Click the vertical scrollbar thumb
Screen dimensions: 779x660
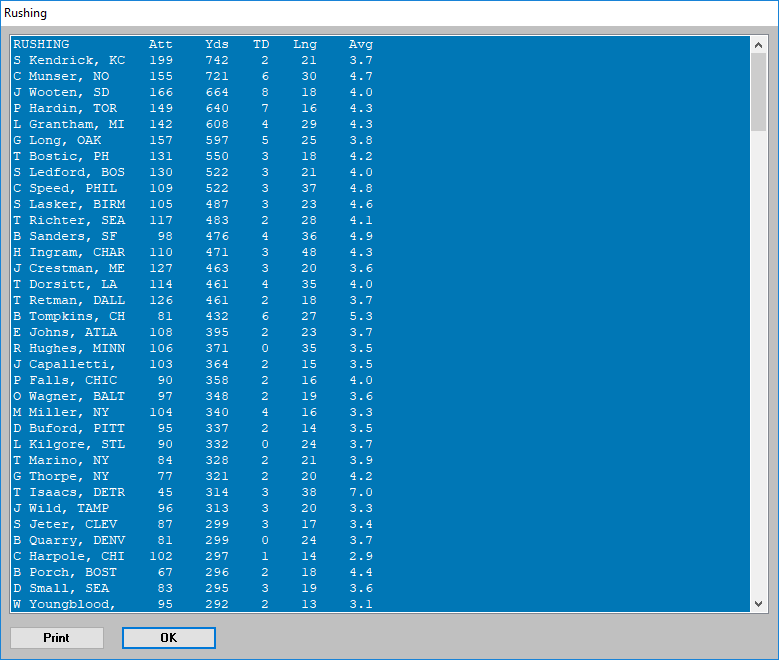click(759, 92)
